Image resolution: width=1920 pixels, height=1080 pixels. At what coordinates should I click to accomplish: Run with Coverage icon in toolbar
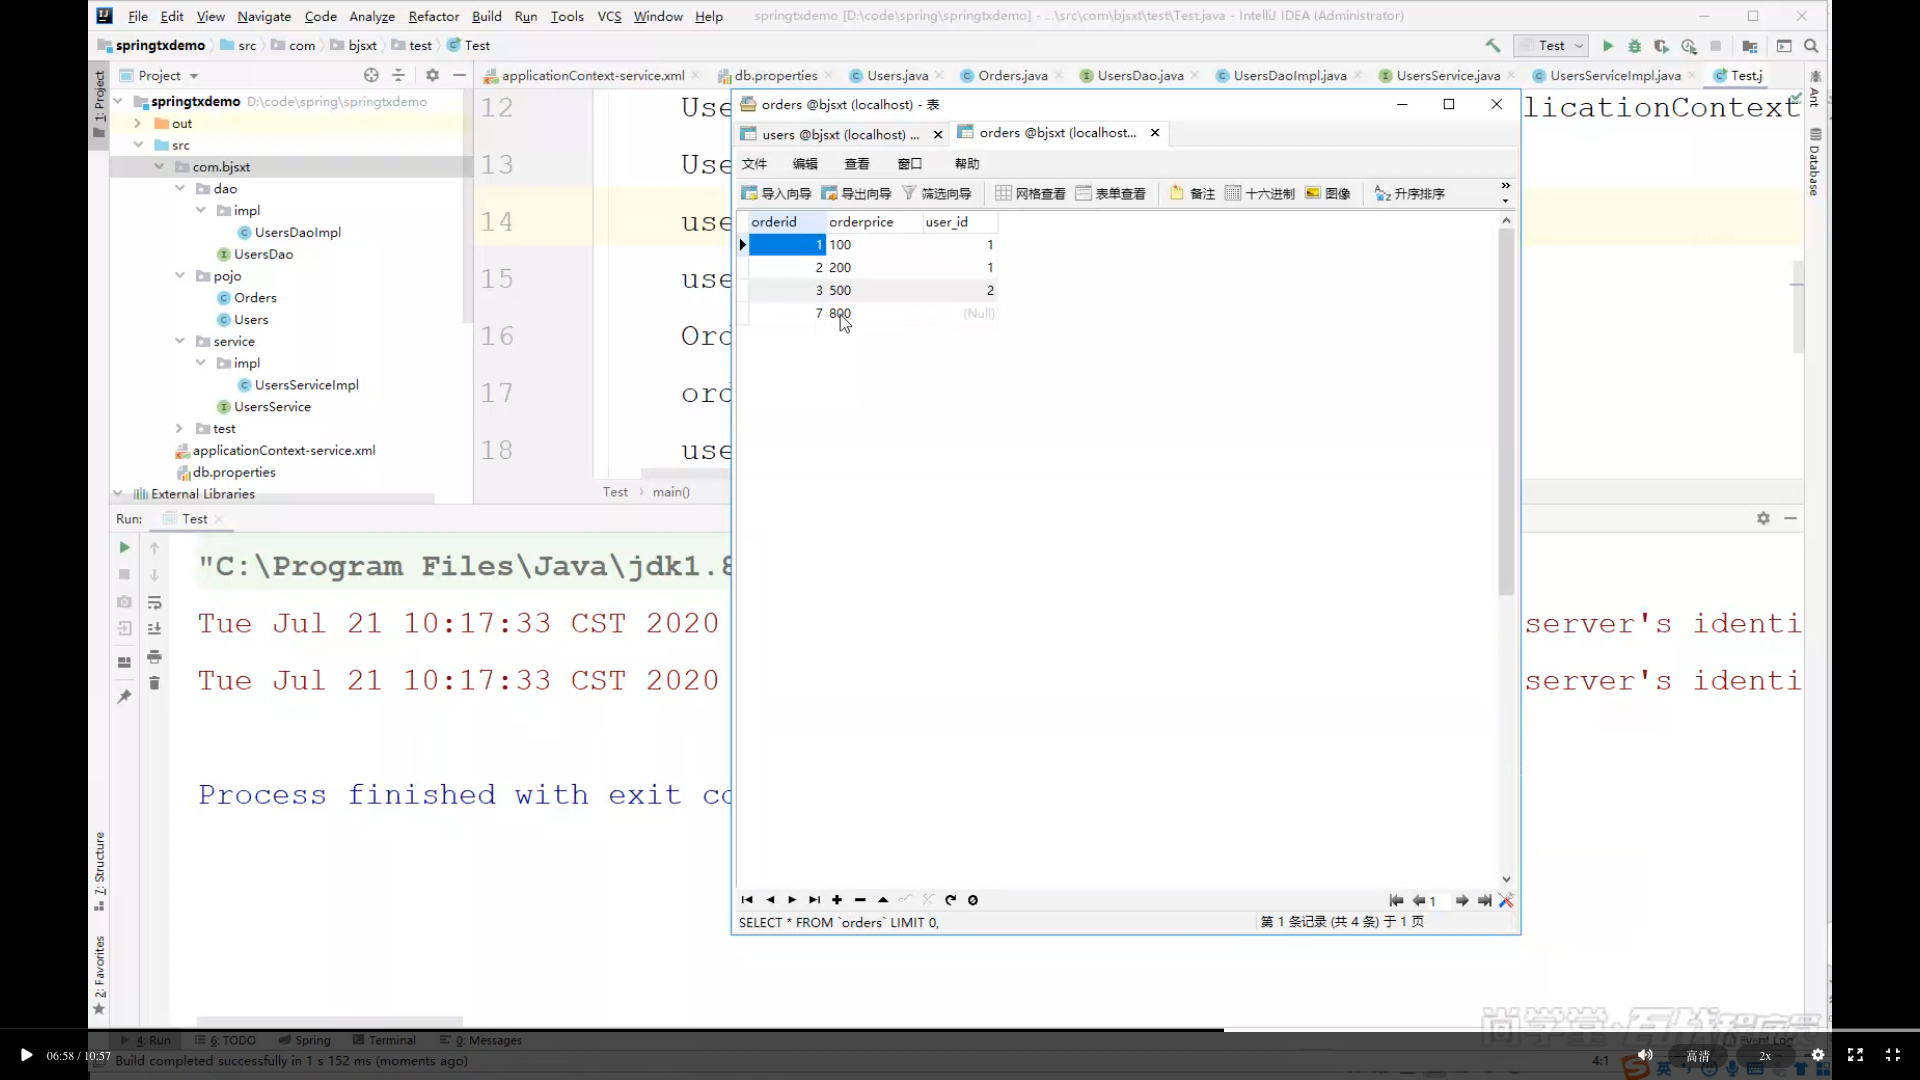[x=1662, y=46]
